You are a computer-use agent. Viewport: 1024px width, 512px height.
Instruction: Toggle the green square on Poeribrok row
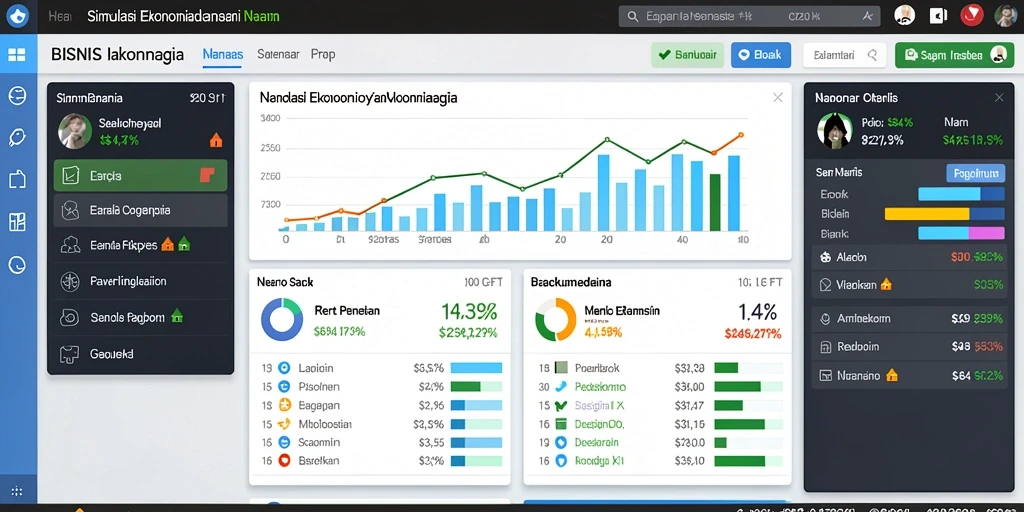[562, 368]
